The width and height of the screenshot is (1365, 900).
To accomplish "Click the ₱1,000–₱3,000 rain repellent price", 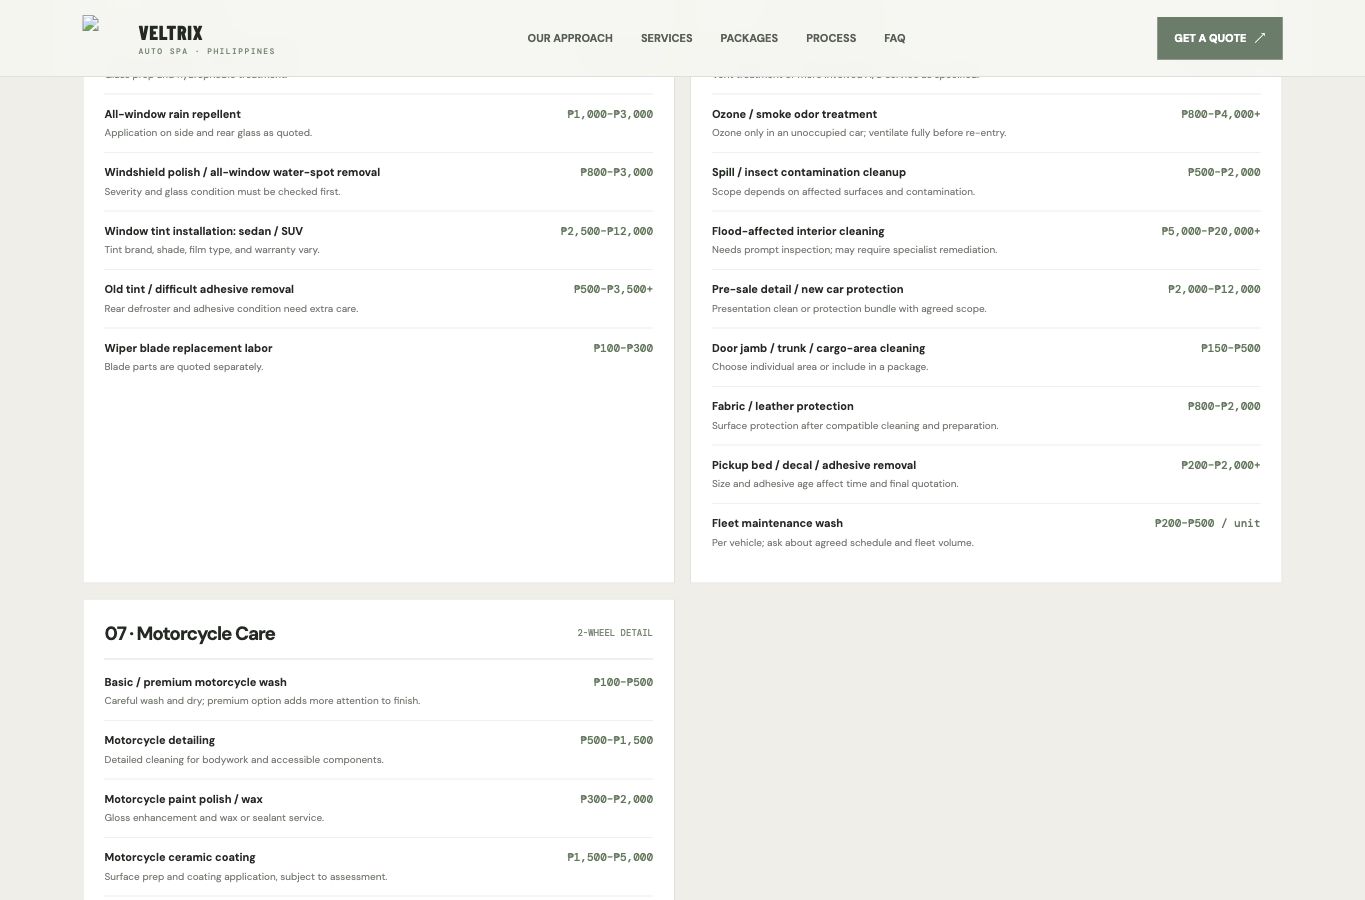I will pos(610,114).
